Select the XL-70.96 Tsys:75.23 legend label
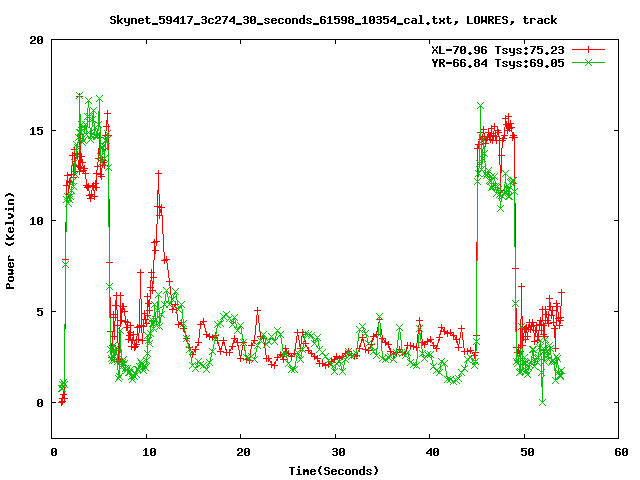Screen dimensions: 640x480 pyautogui.click(x=493, y=49)
